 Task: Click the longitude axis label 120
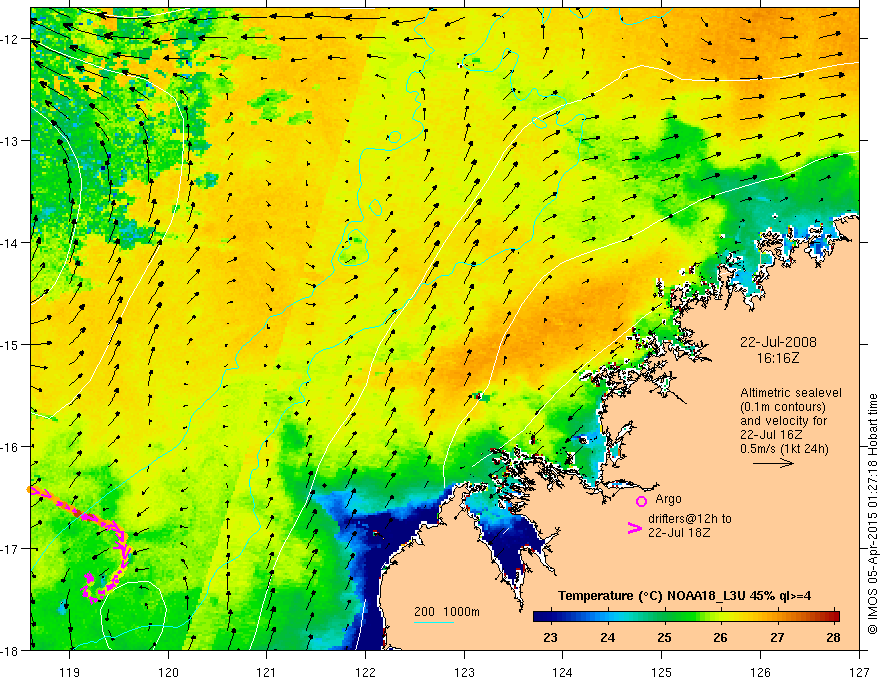pos(168,672)
